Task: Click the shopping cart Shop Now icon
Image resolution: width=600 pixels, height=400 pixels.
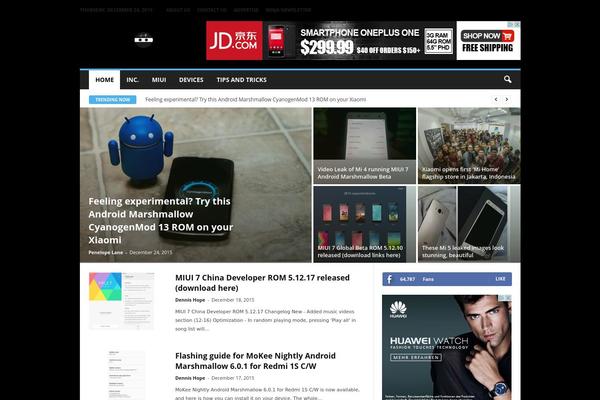Action: point(507,36)
